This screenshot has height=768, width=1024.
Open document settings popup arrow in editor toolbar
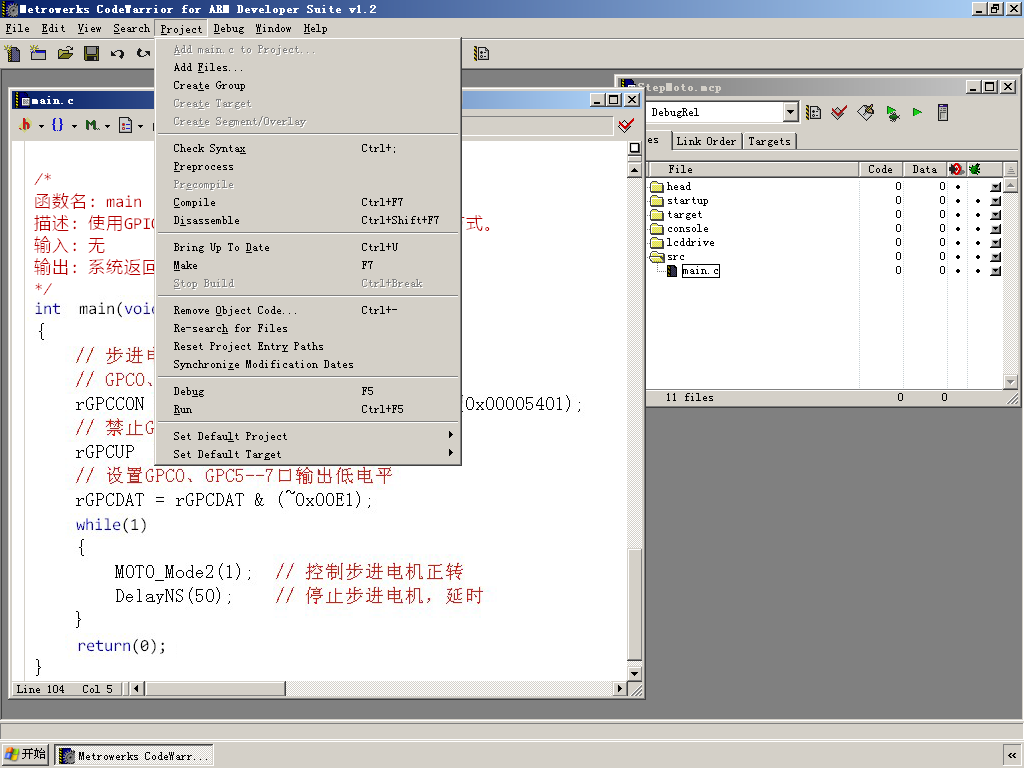pos(140,125)
